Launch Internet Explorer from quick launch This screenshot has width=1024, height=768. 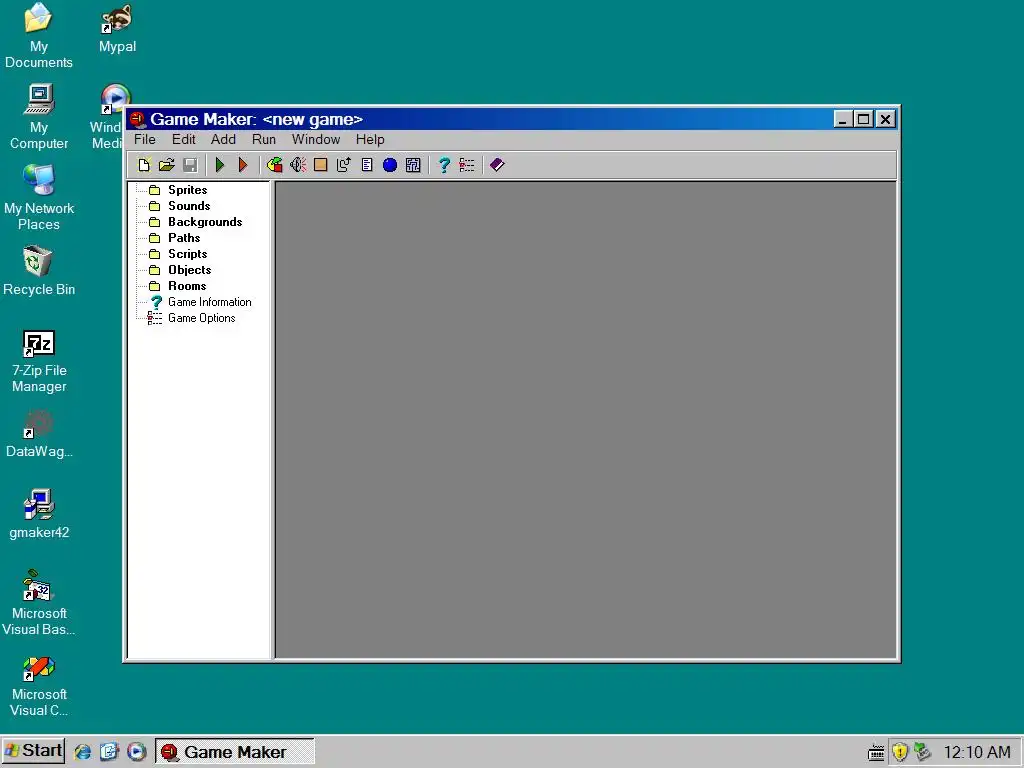click(82, 752)
